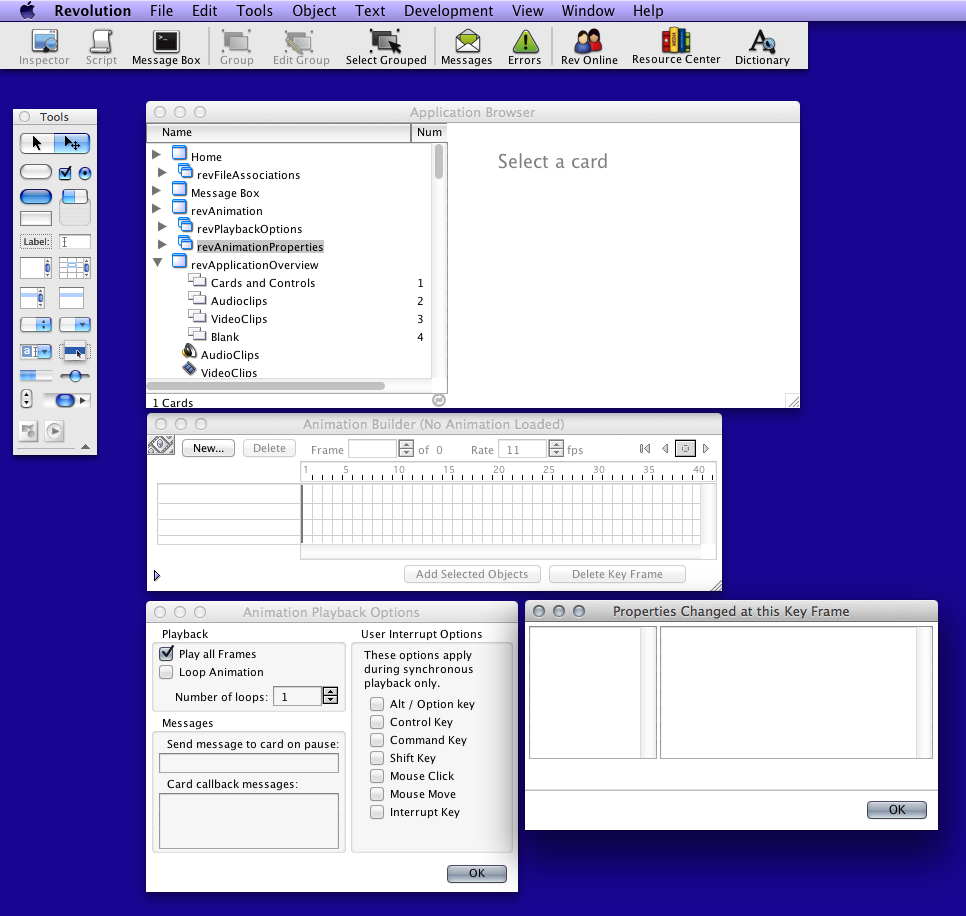Open the Apple menu
Viewport: 966px width, 916px height.
click(28, 10)
